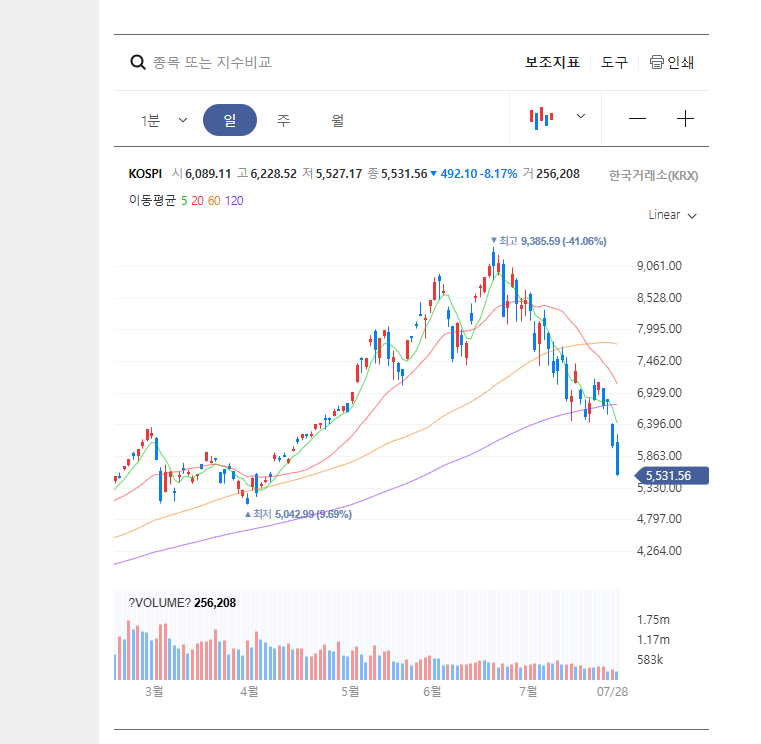Switch to the 주 weekly tab
The image size is (761, 744).
point(283,120)
